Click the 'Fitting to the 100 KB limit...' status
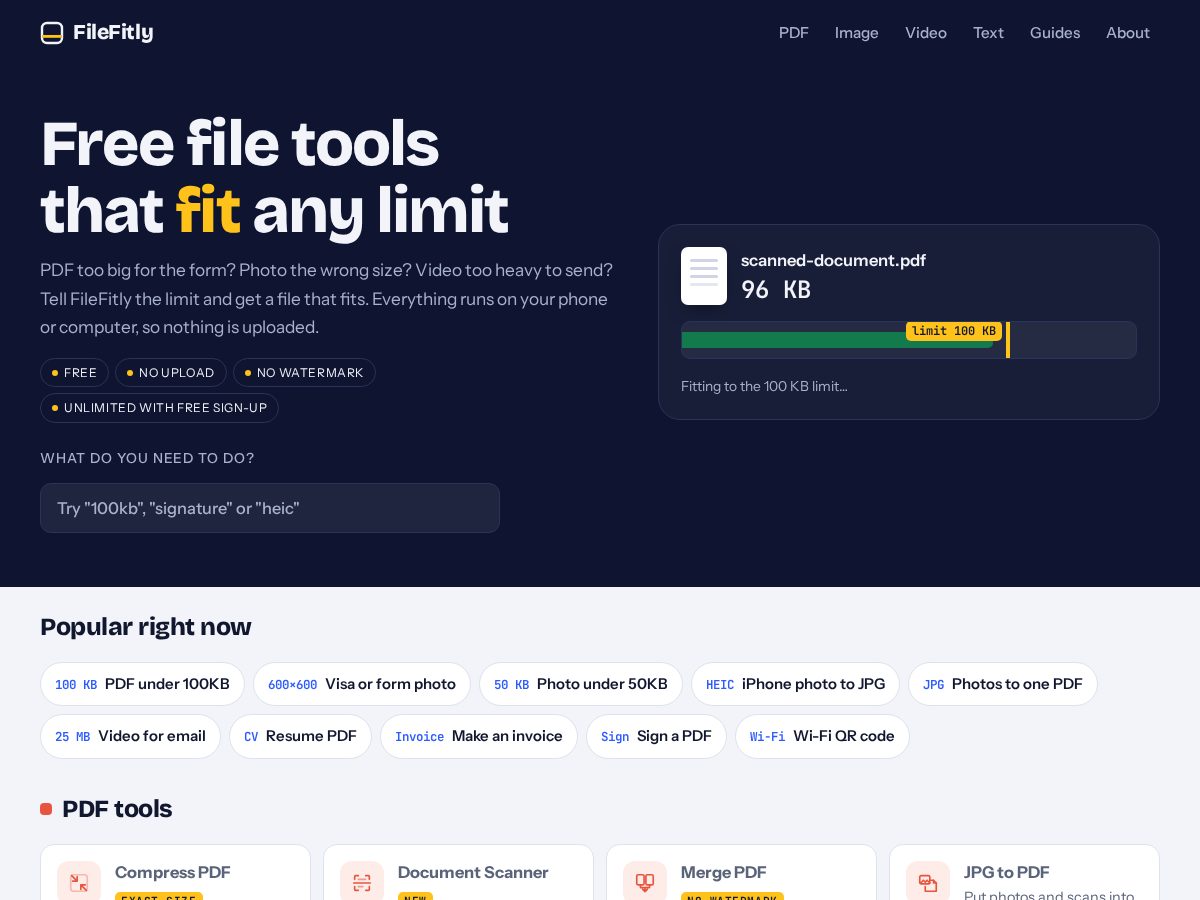This screenshot has width=1200, height=900. click(764, 386)
